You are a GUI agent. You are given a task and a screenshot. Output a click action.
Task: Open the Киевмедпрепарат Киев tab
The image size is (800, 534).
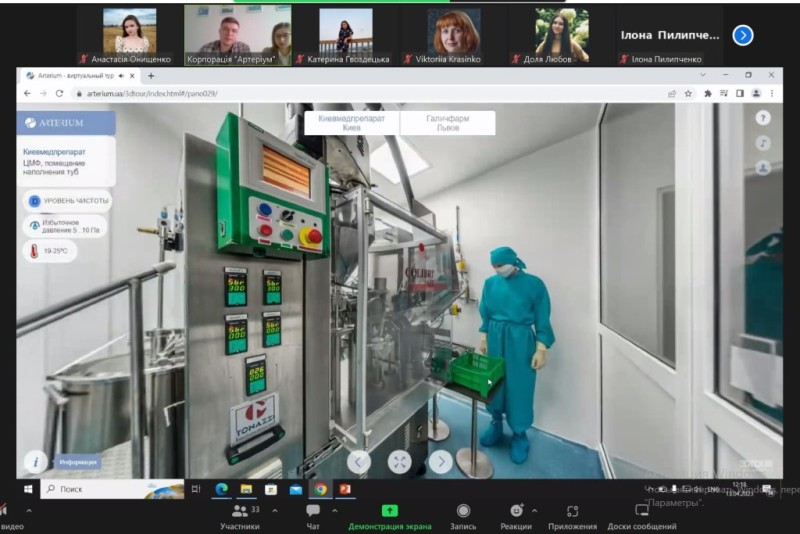tap(351, 122)
